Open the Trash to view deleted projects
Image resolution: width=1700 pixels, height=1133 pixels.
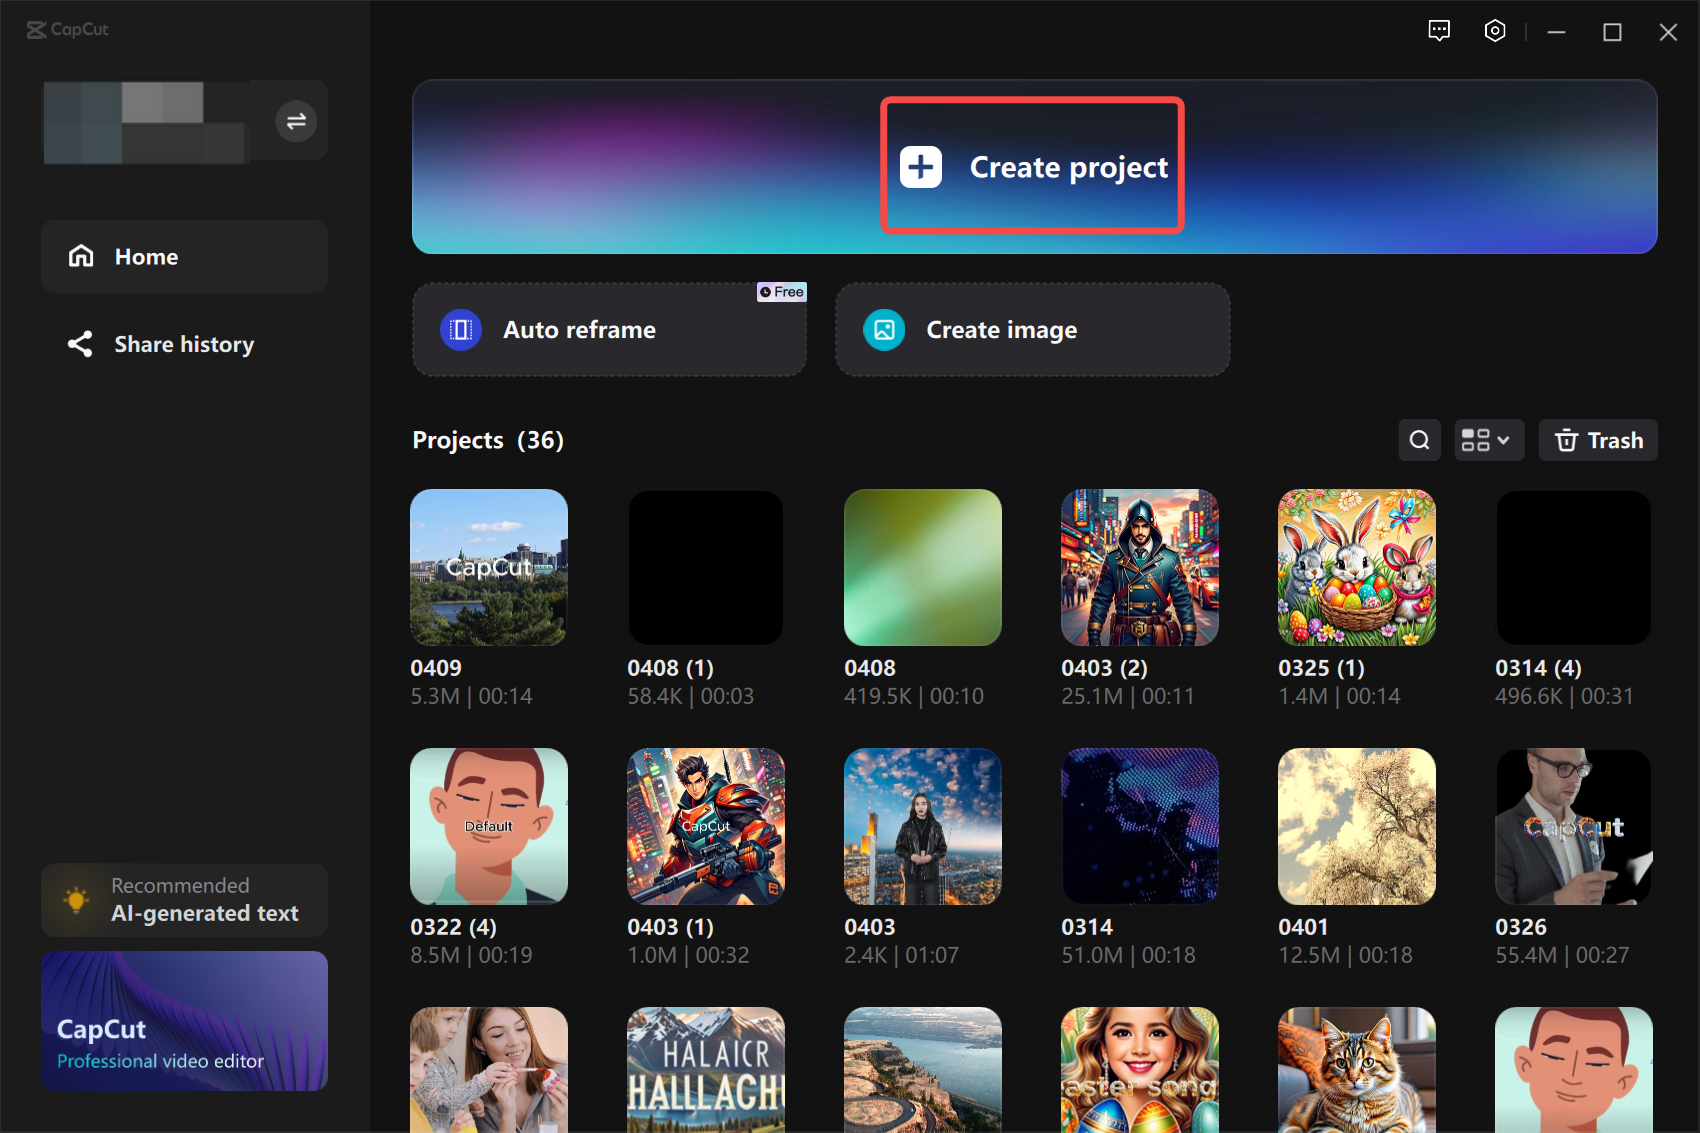pyautogui.click(x=1597, y=440)
